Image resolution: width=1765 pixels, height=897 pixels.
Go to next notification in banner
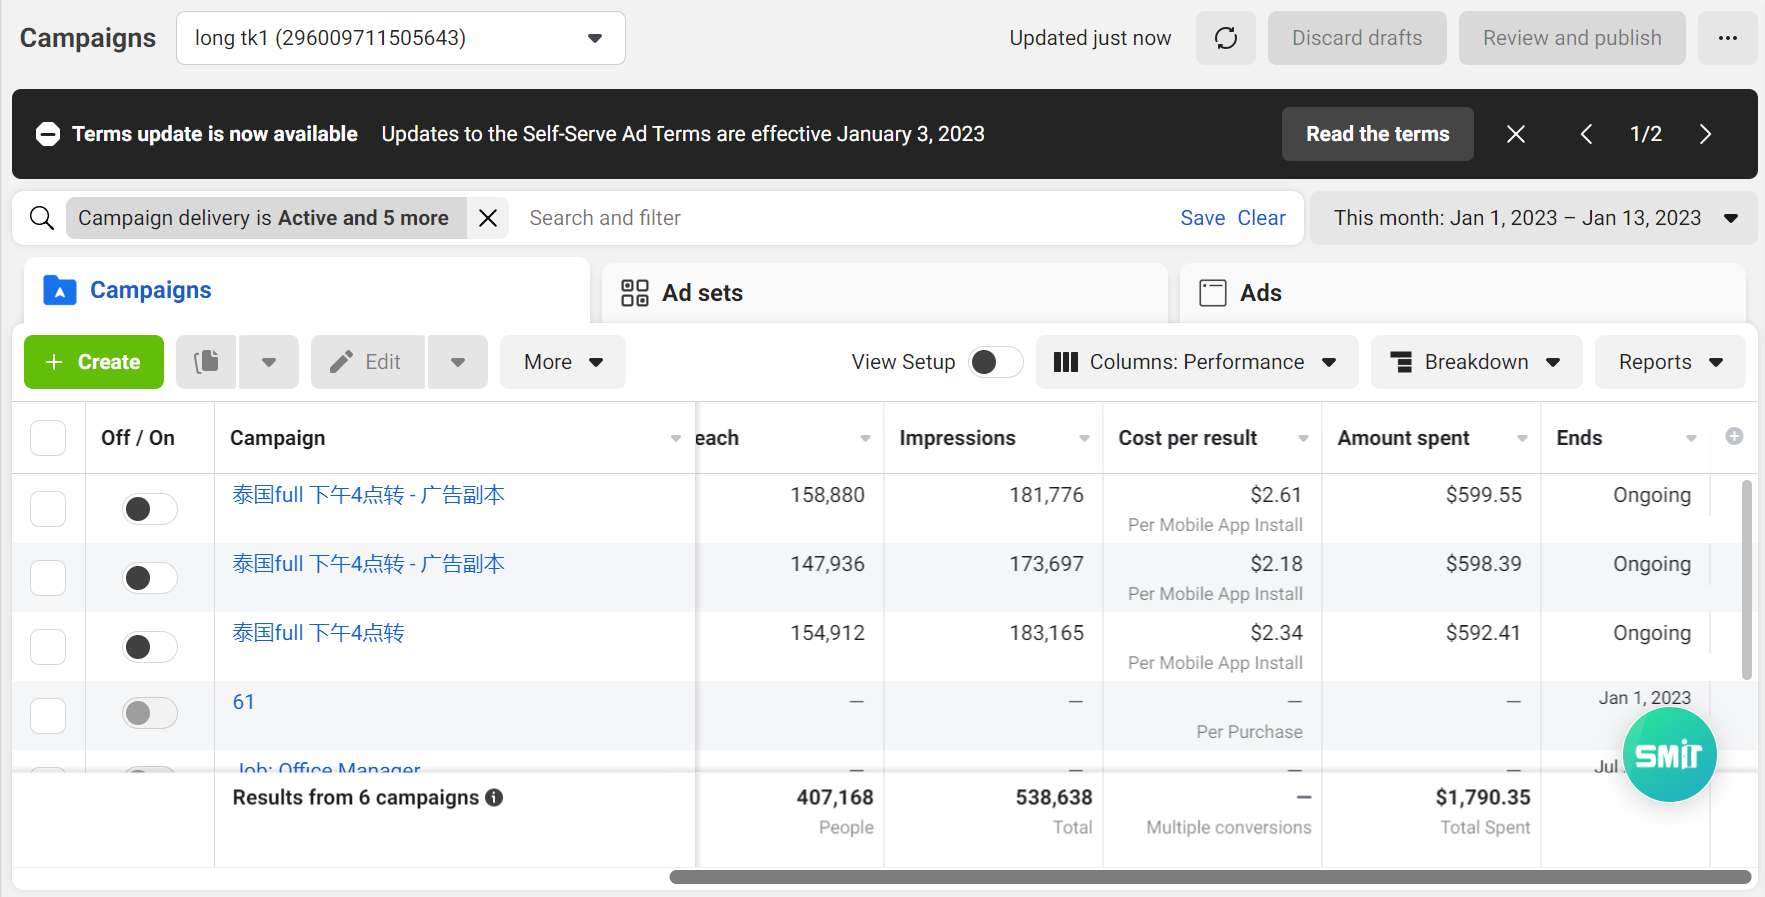pos(1706,134)
